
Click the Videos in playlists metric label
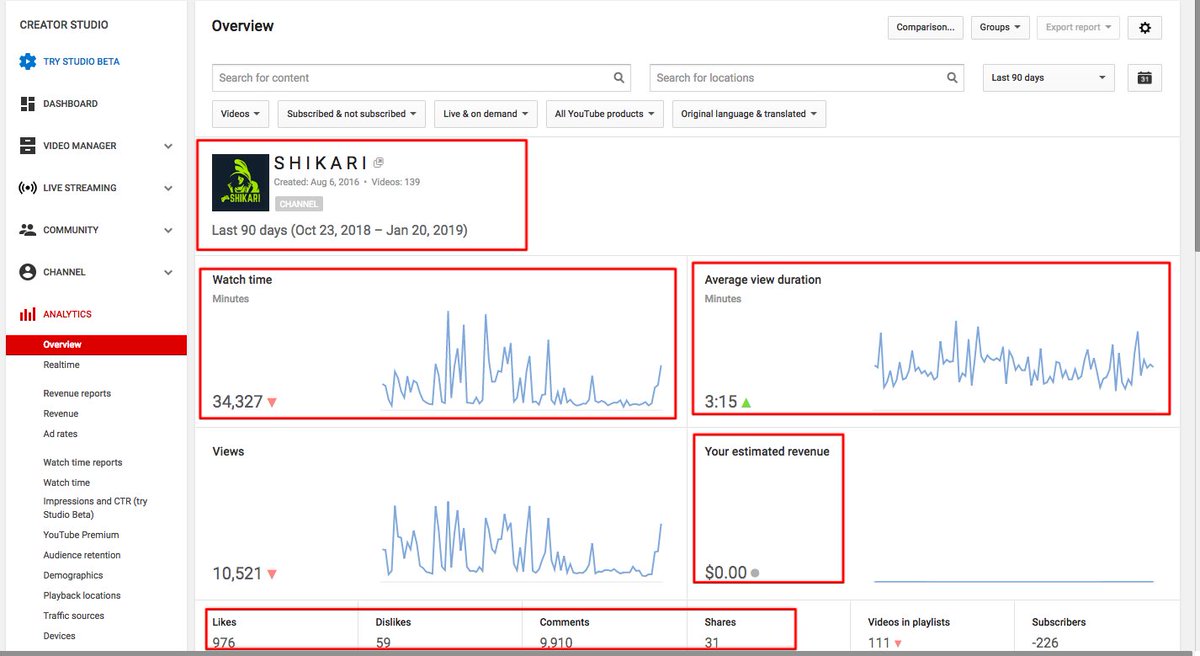[x=910, y=622]
